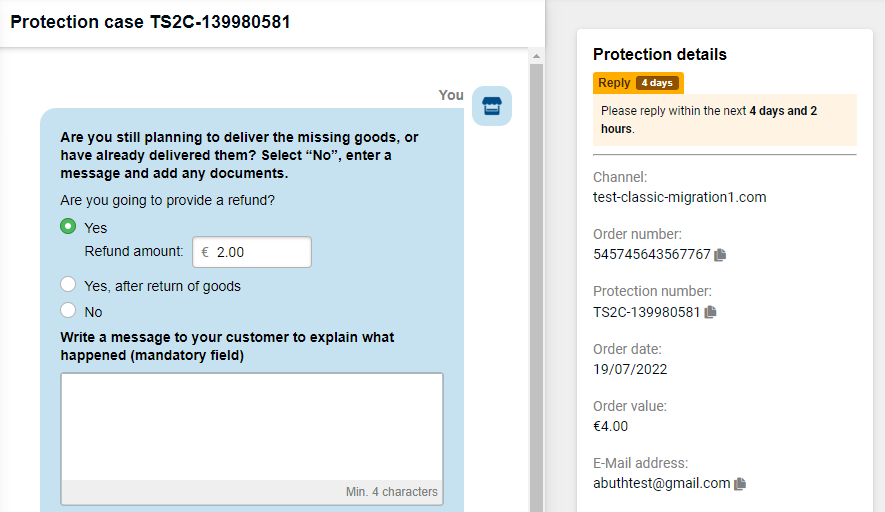Click the Refund amount input field
The width and height of the screenshot is (885, 512).
click(x=252, y=252)
